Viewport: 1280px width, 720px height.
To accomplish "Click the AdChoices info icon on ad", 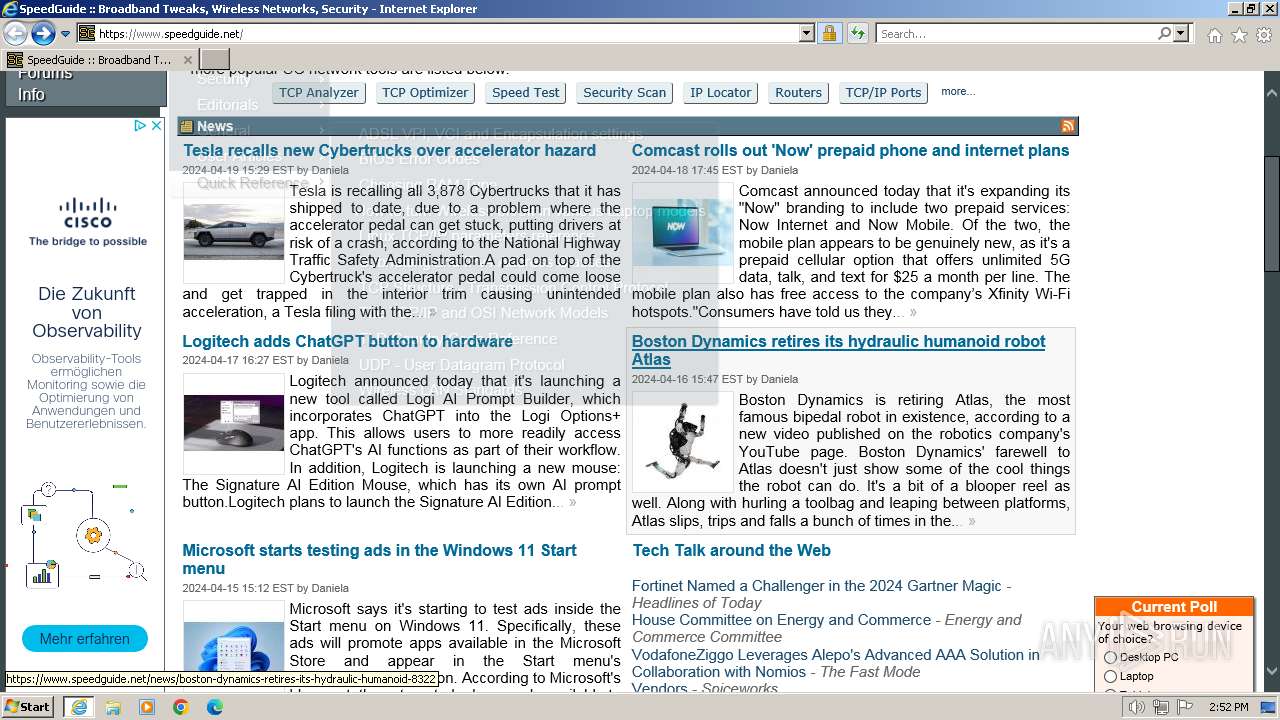I will click(x=141, y=126).
